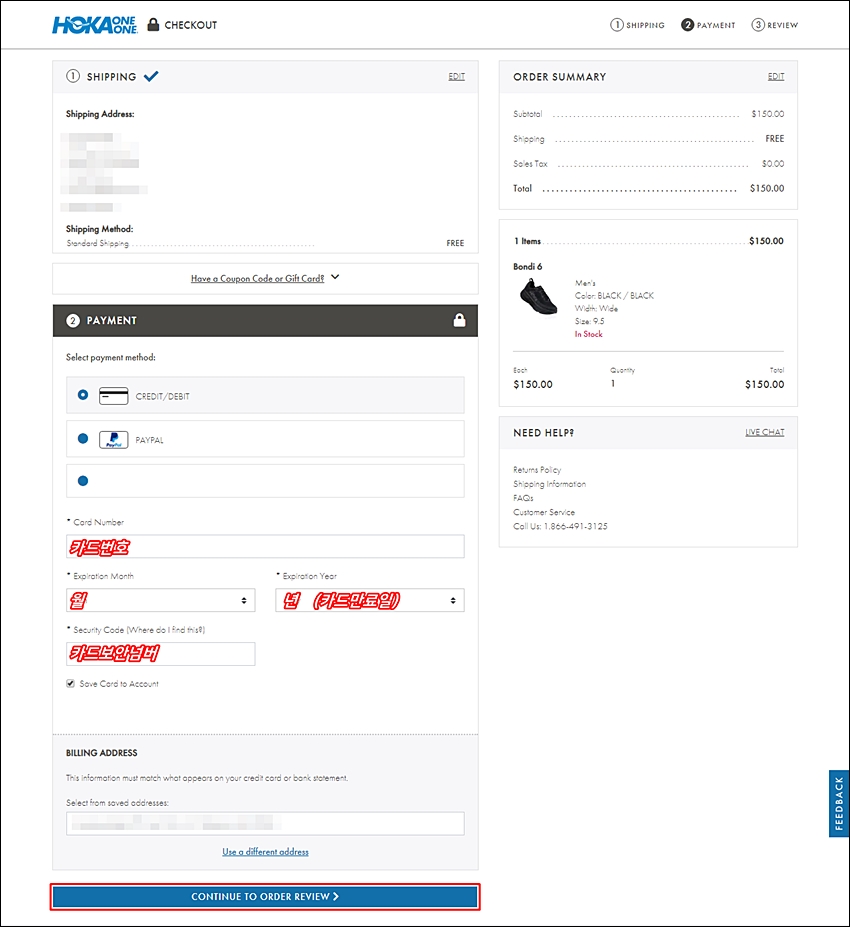The width and height of the screenshot is (850, 927).
Task: Expand the coupon code chevron
Action: (x=335, y=277)
